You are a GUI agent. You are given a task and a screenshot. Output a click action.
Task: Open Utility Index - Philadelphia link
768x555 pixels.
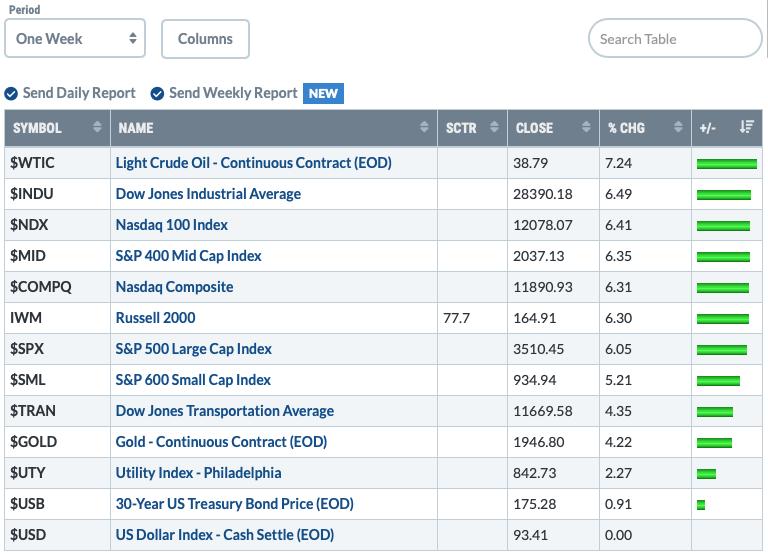tap(198, 473)
